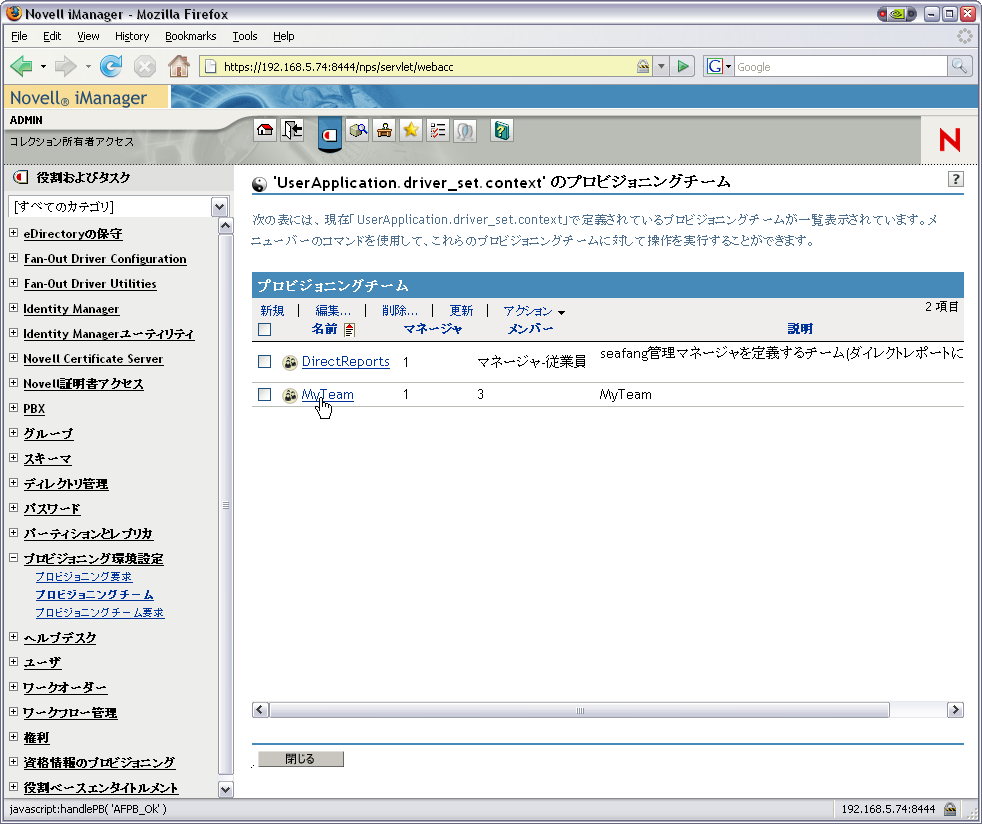Click the question mark help icon for page
The height and width of the screenshot is (824, 982).
(x=955, y=179)
